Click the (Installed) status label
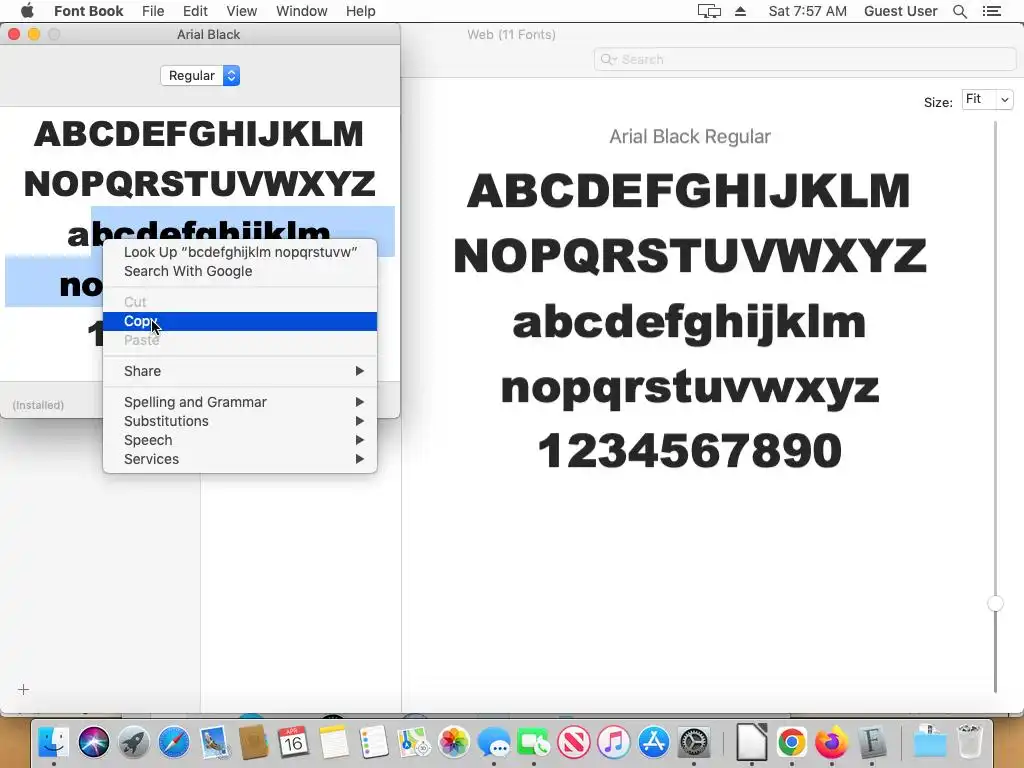 pyautogui.click(x=39, y=405)
